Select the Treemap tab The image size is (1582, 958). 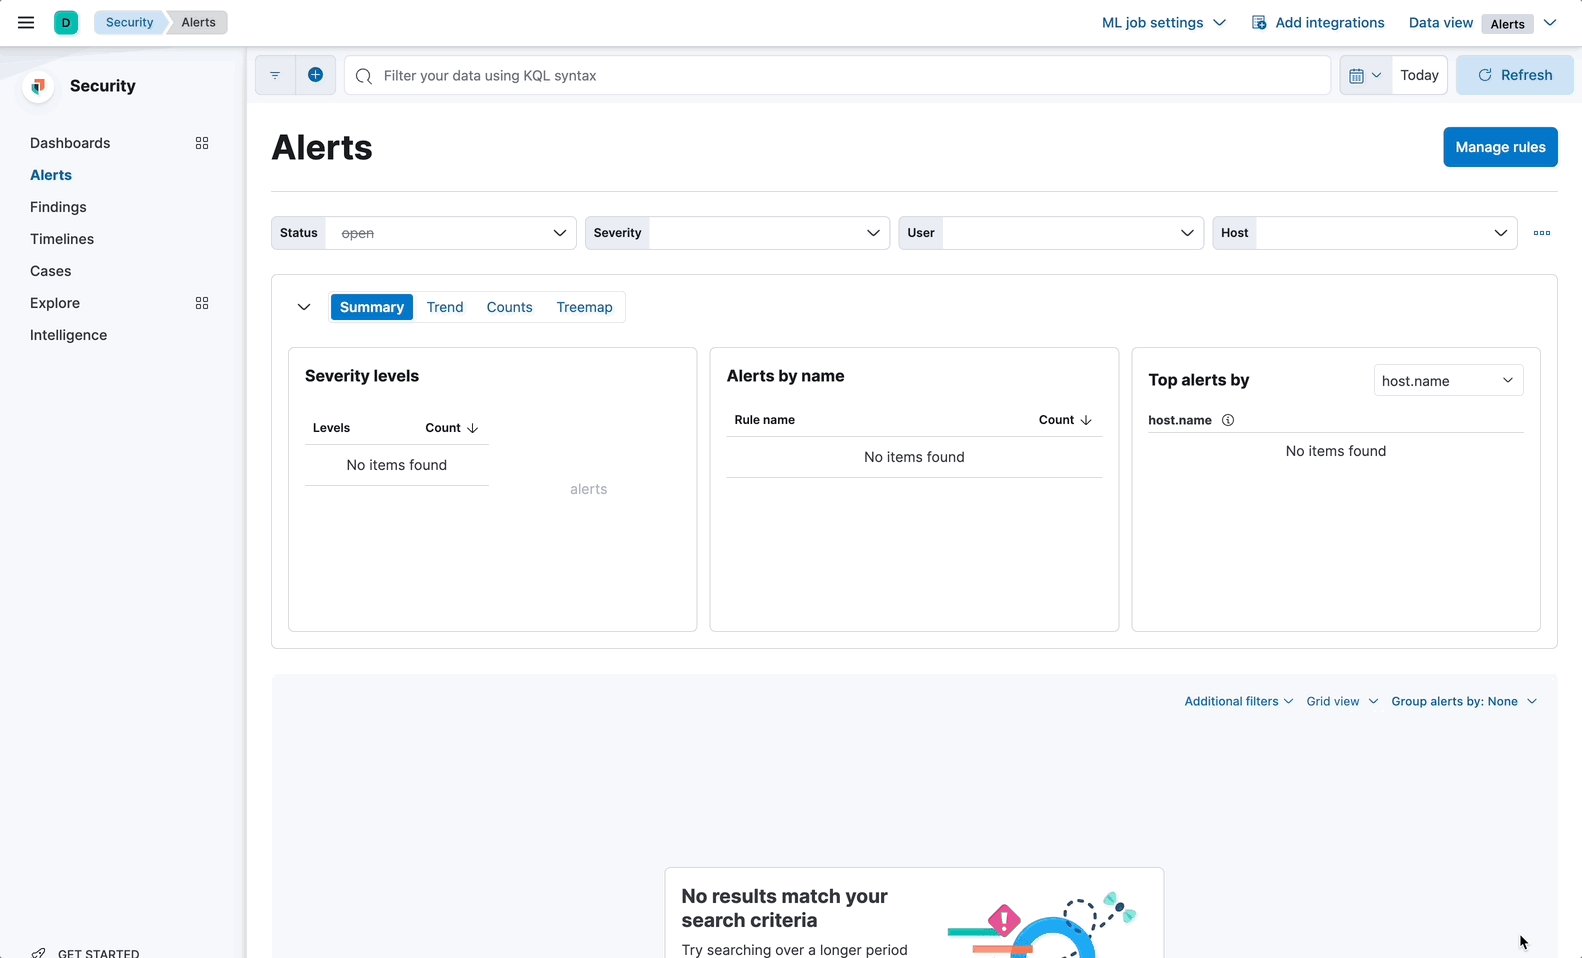point(584,307)
